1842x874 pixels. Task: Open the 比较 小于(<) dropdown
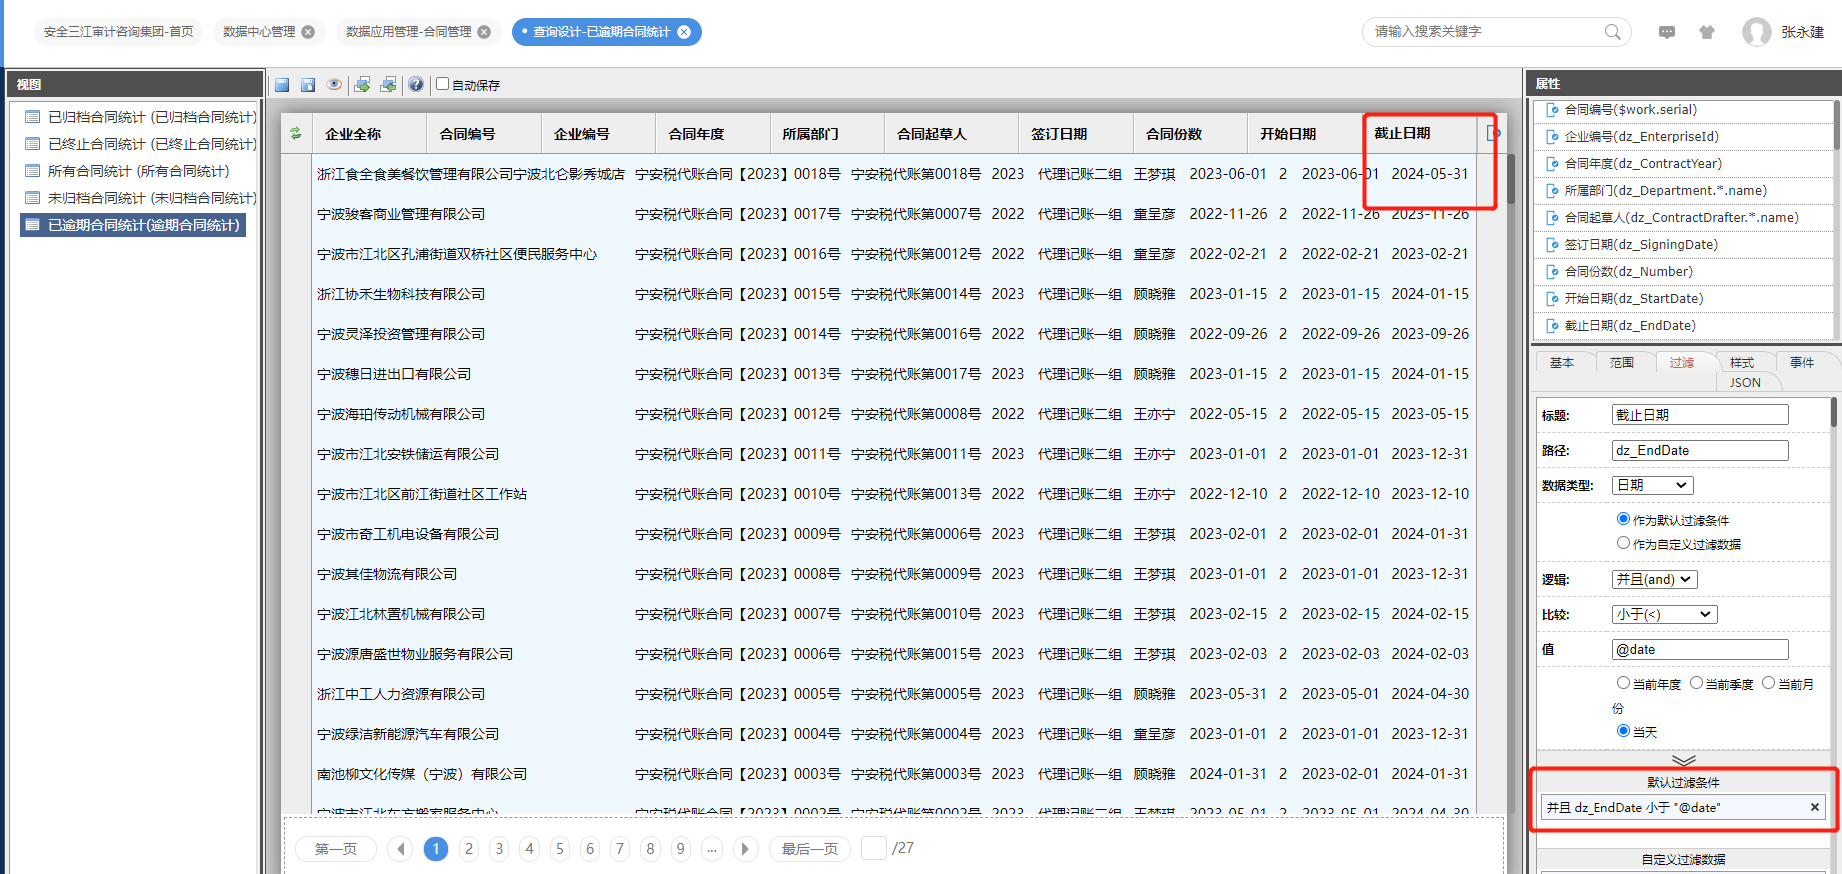(x=1664, y=614)
